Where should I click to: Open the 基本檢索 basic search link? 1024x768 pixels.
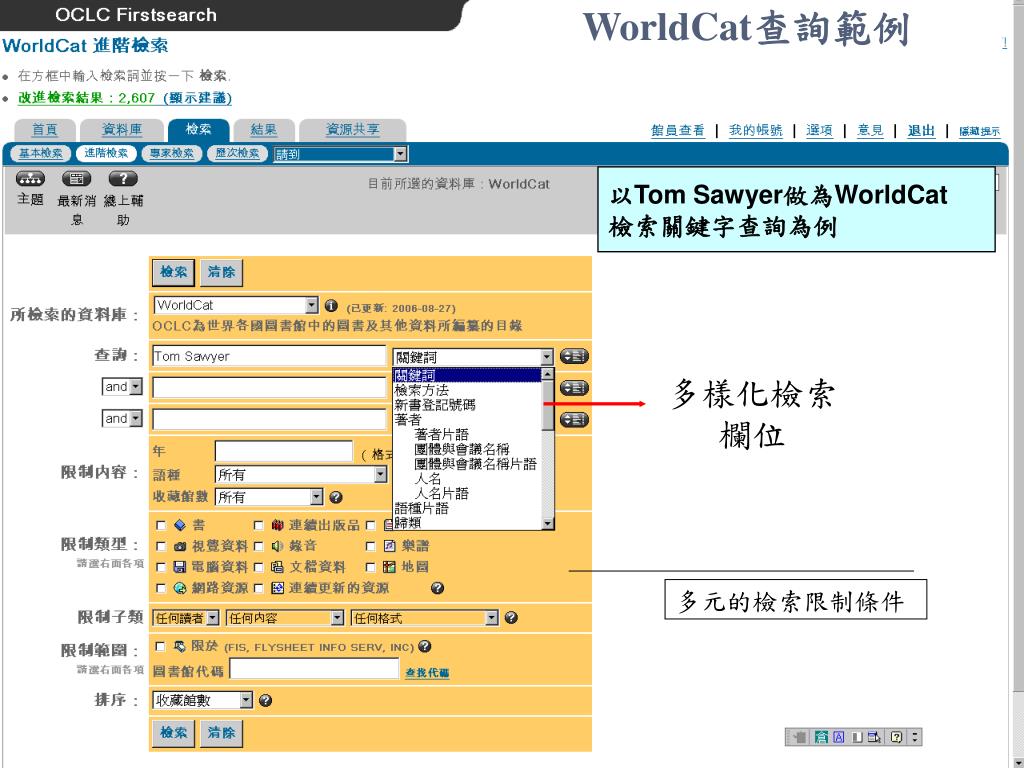point(40,153)
